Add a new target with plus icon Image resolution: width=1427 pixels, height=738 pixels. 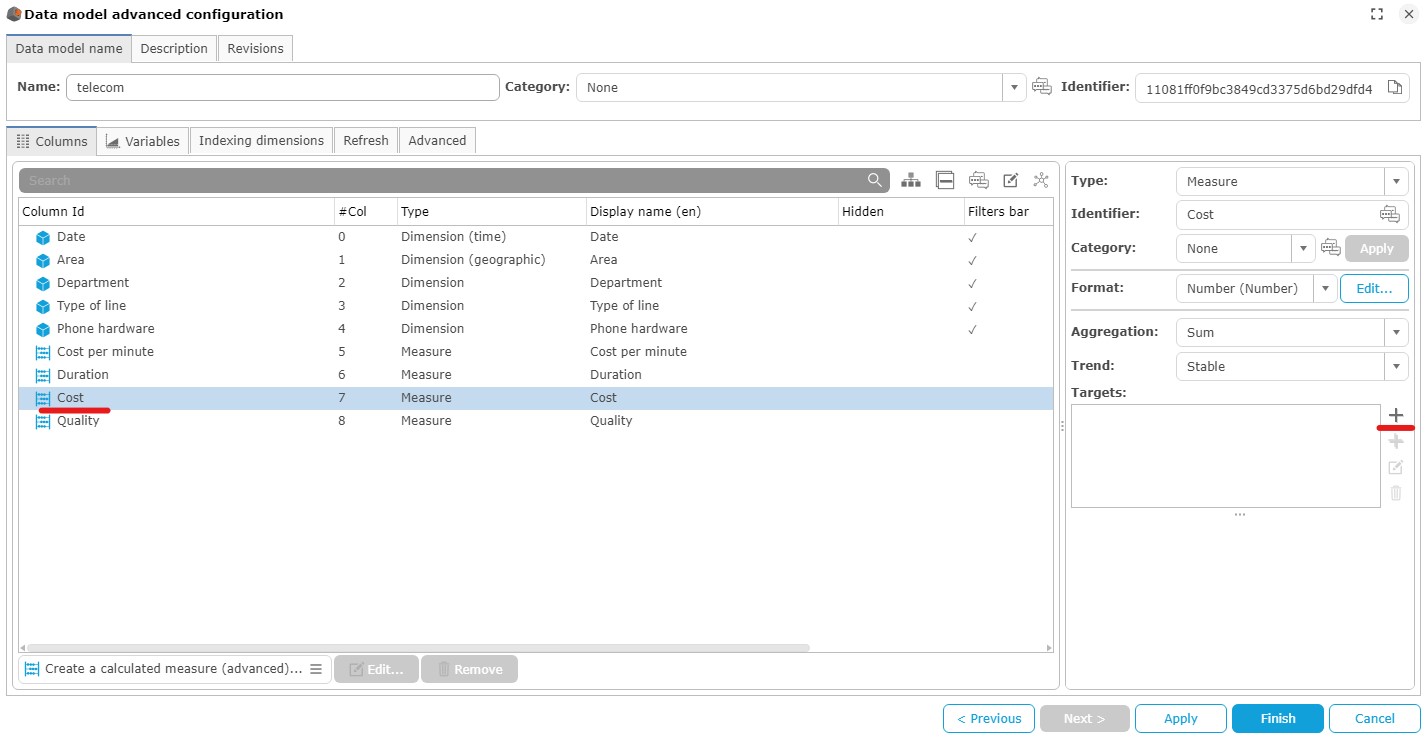coord(1396,415)
